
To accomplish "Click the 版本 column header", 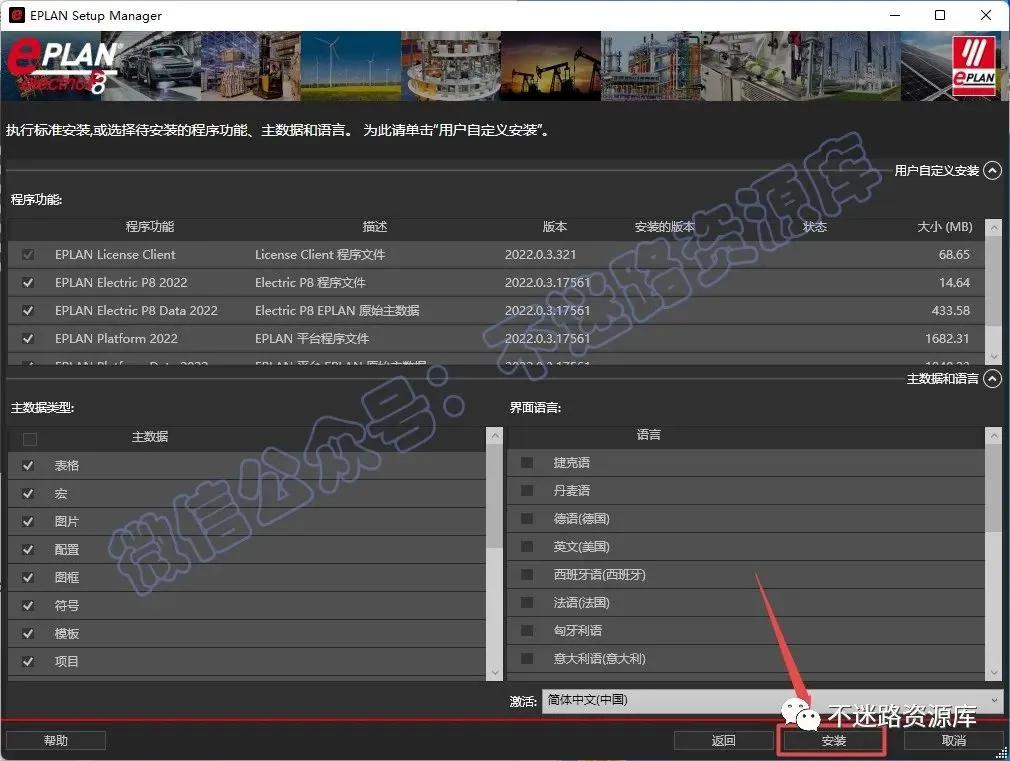I will (555, 227).
